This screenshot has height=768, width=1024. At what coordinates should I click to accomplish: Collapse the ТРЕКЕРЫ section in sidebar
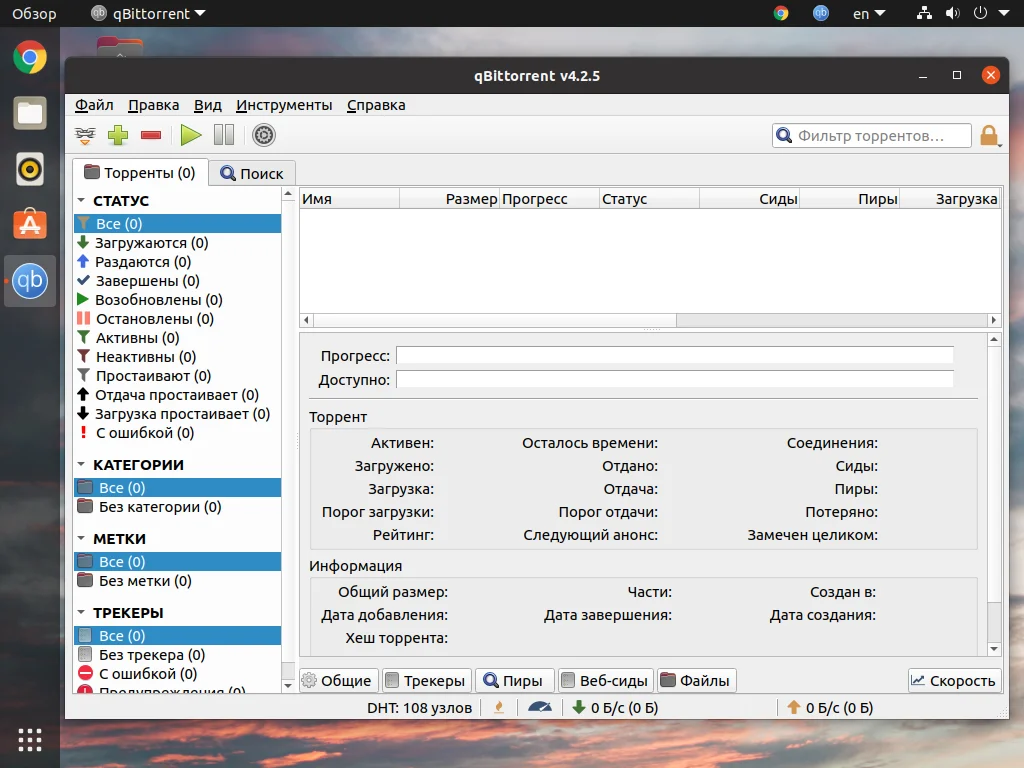[81, 613]
